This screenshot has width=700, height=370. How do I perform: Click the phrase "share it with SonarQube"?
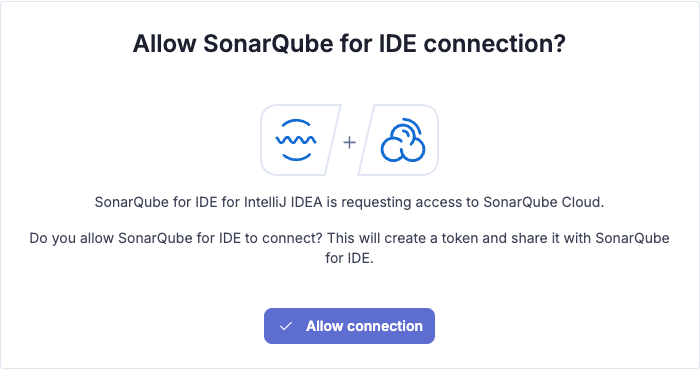[590, 238]
